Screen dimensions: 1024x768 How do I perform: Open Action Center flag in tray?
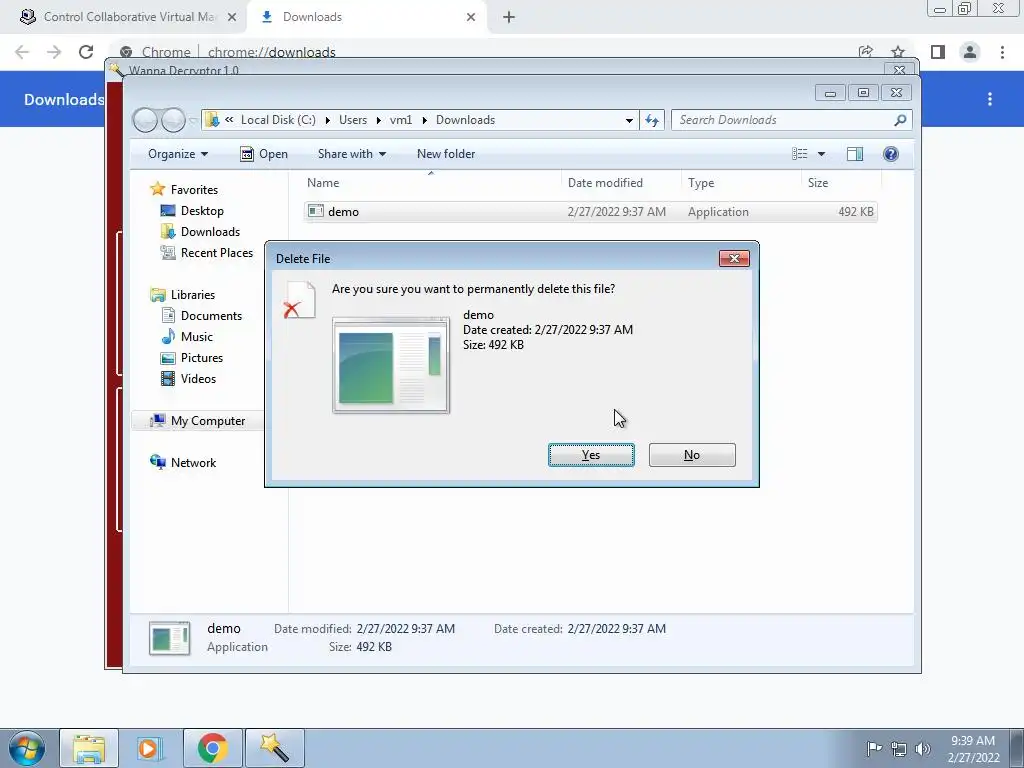[874, 749]
